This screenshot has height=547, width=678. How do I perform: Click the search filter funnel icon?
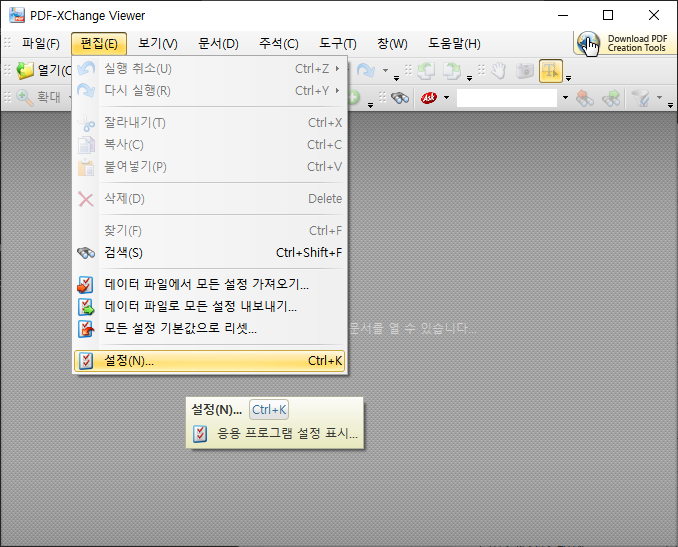pyautogui.click(x=640, y=98)
